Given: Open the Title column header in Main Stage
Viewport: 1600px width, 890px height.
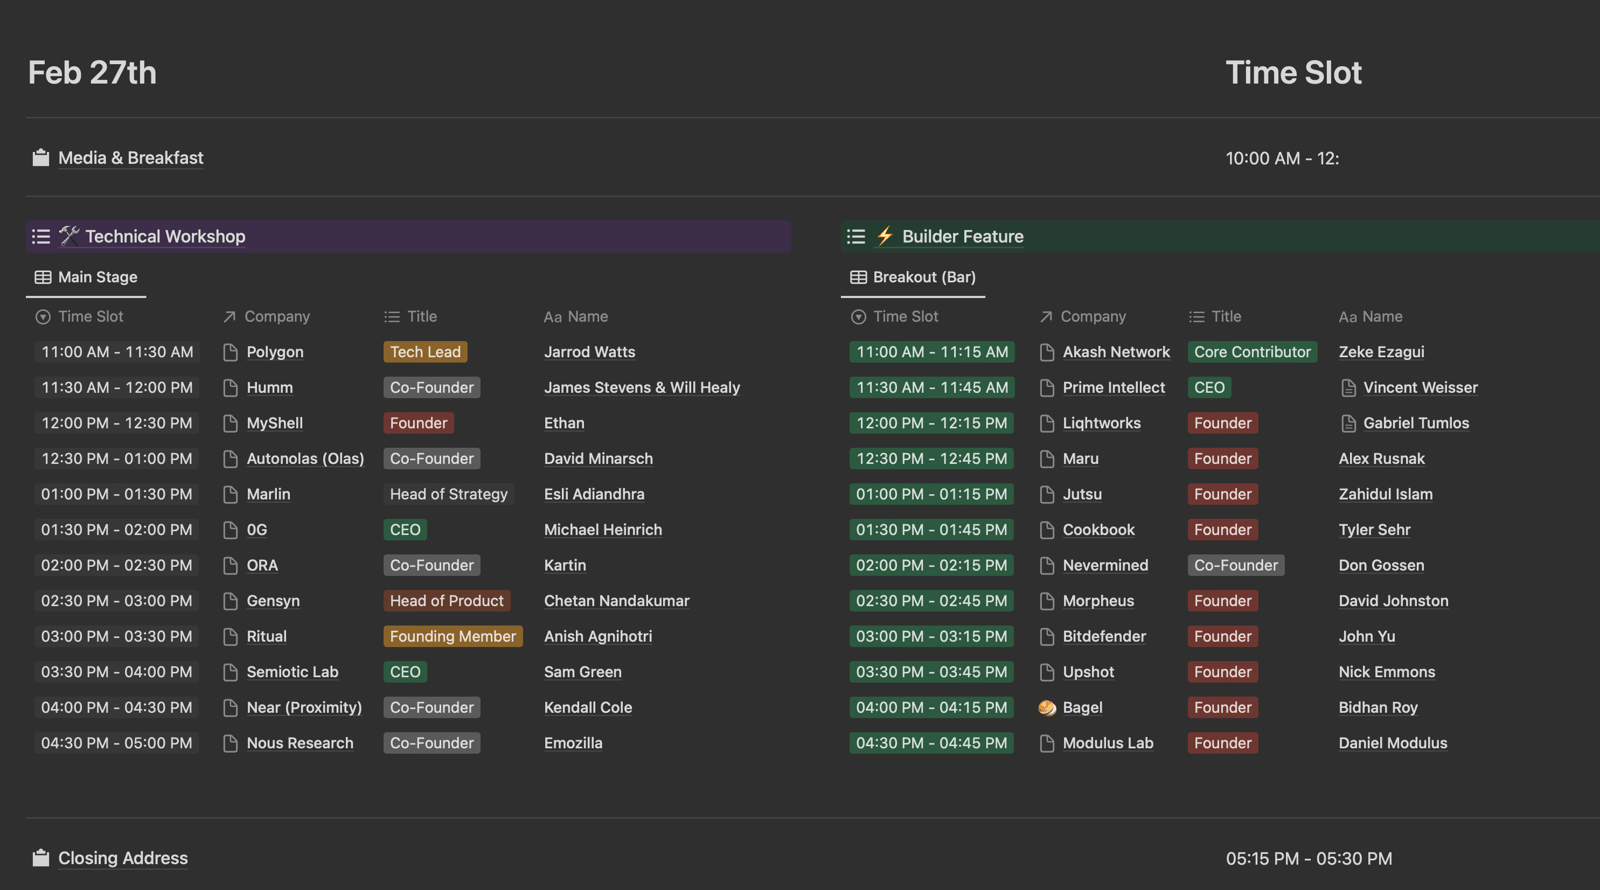Looking at the screenshot, I should [x=421, y=316].
